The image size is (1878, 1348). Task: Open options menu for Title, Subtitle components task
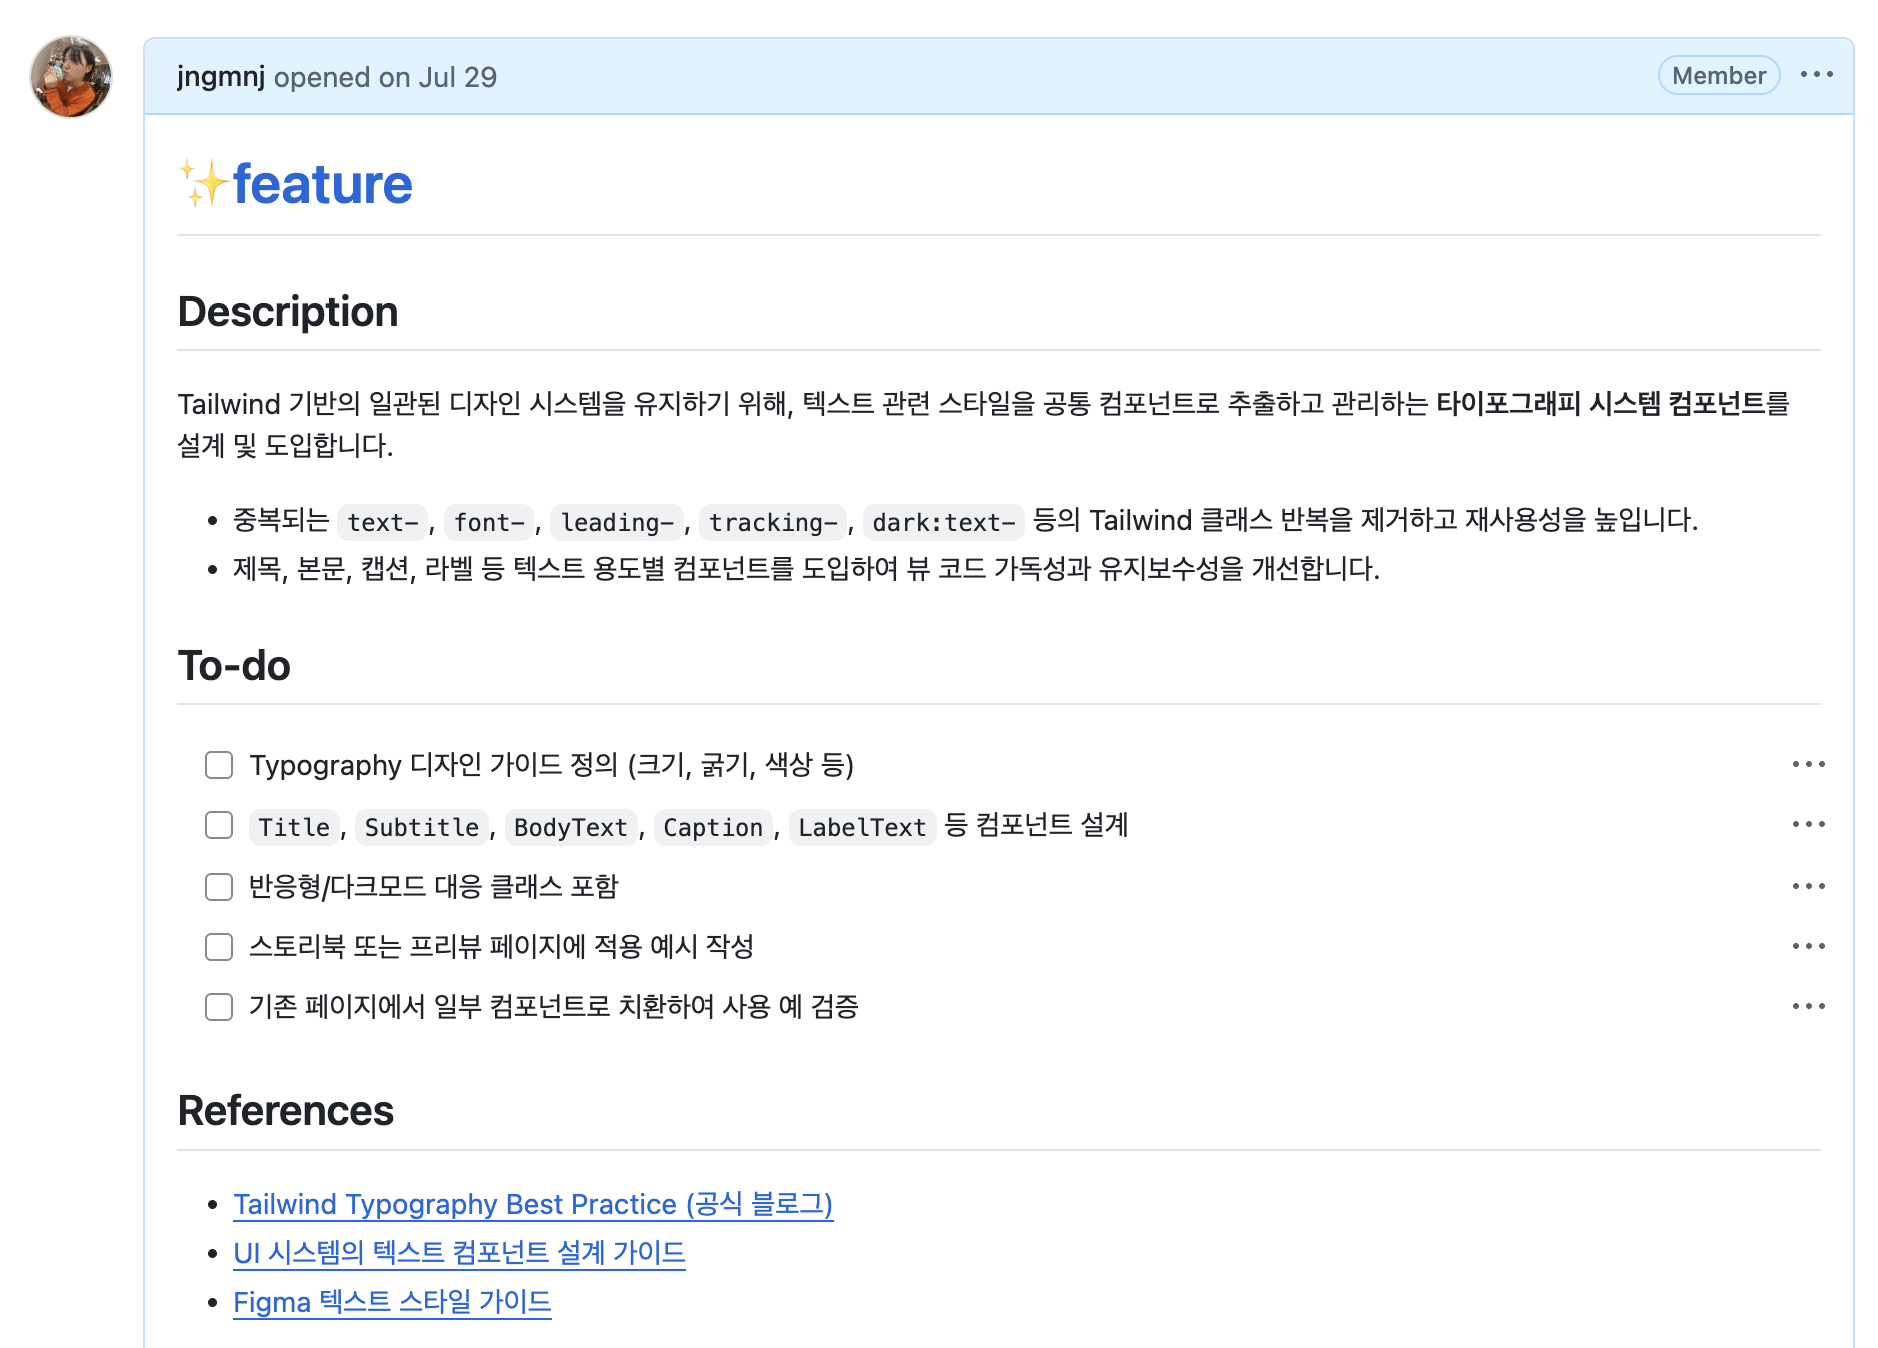click(1808, 825)
